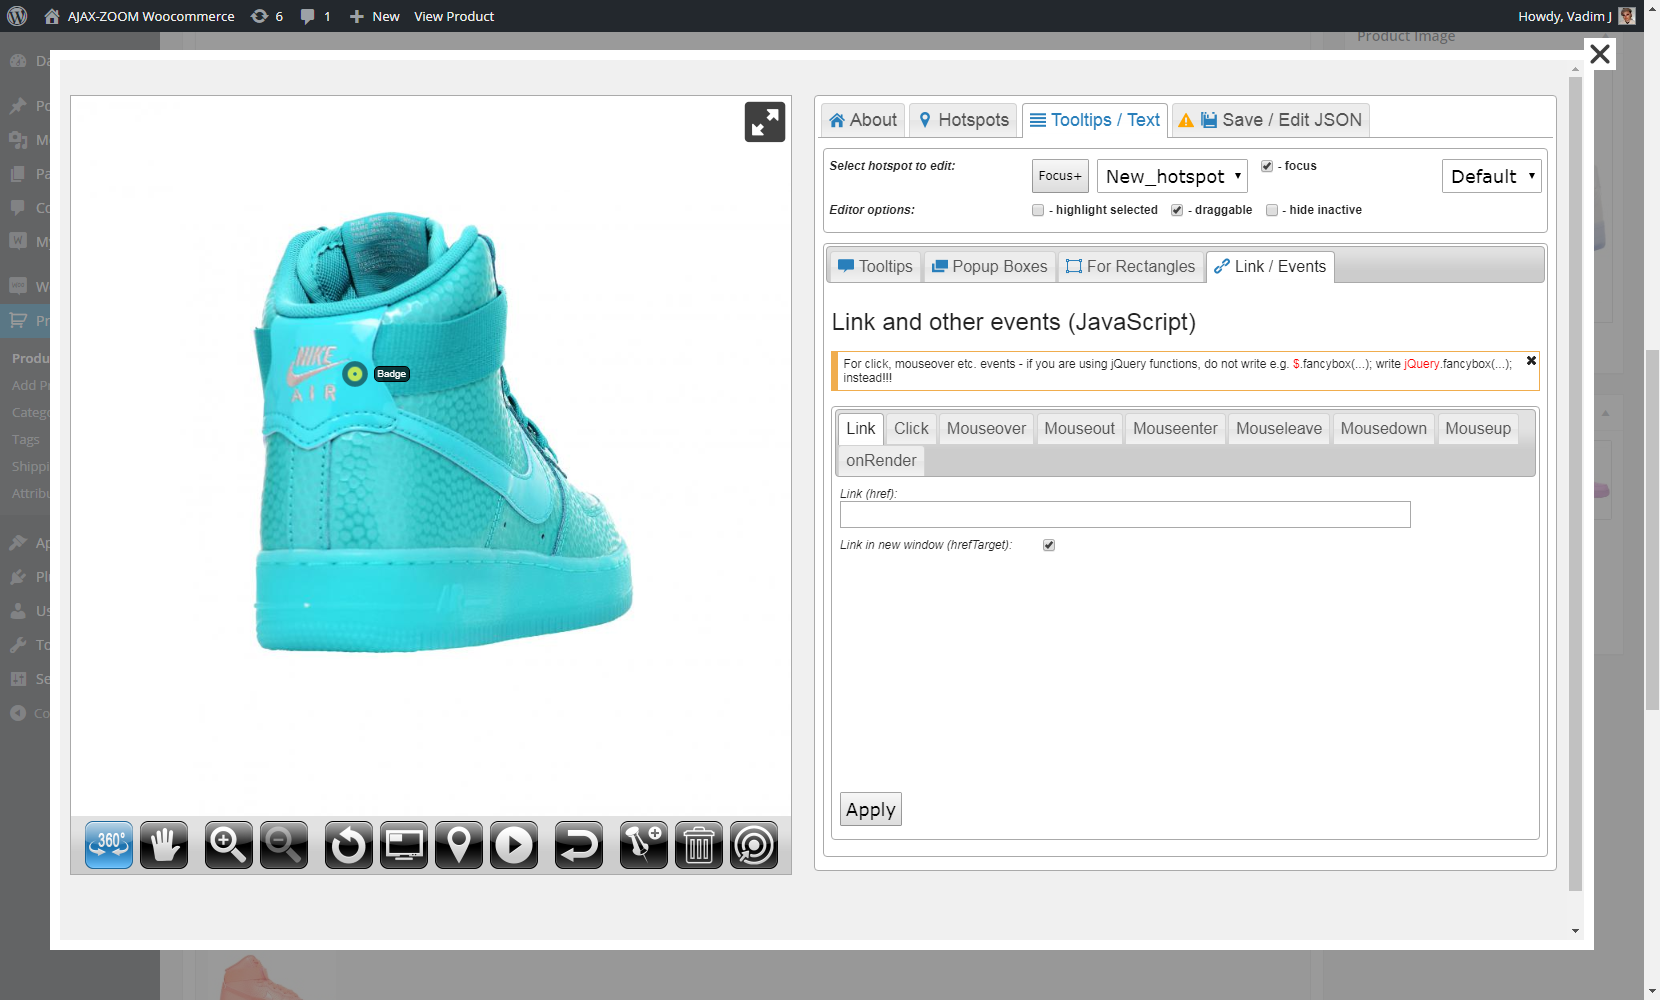The image size is (1660, 1000).
Task: Click the modal scrollbar down arrow
Action: click(1575, 931)
